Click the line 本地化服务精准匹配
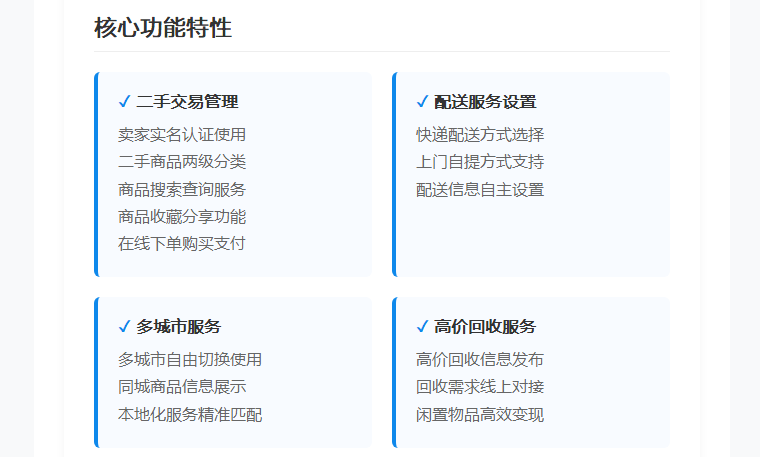 [190, 414]
